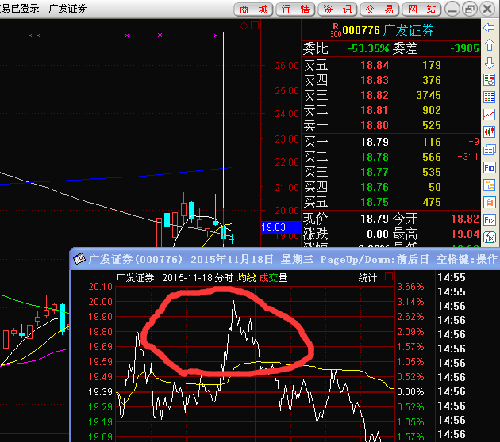Toggle the red diamond marker above K-line chart
Viewport: 500px width, 442px height.
point(244,25)
